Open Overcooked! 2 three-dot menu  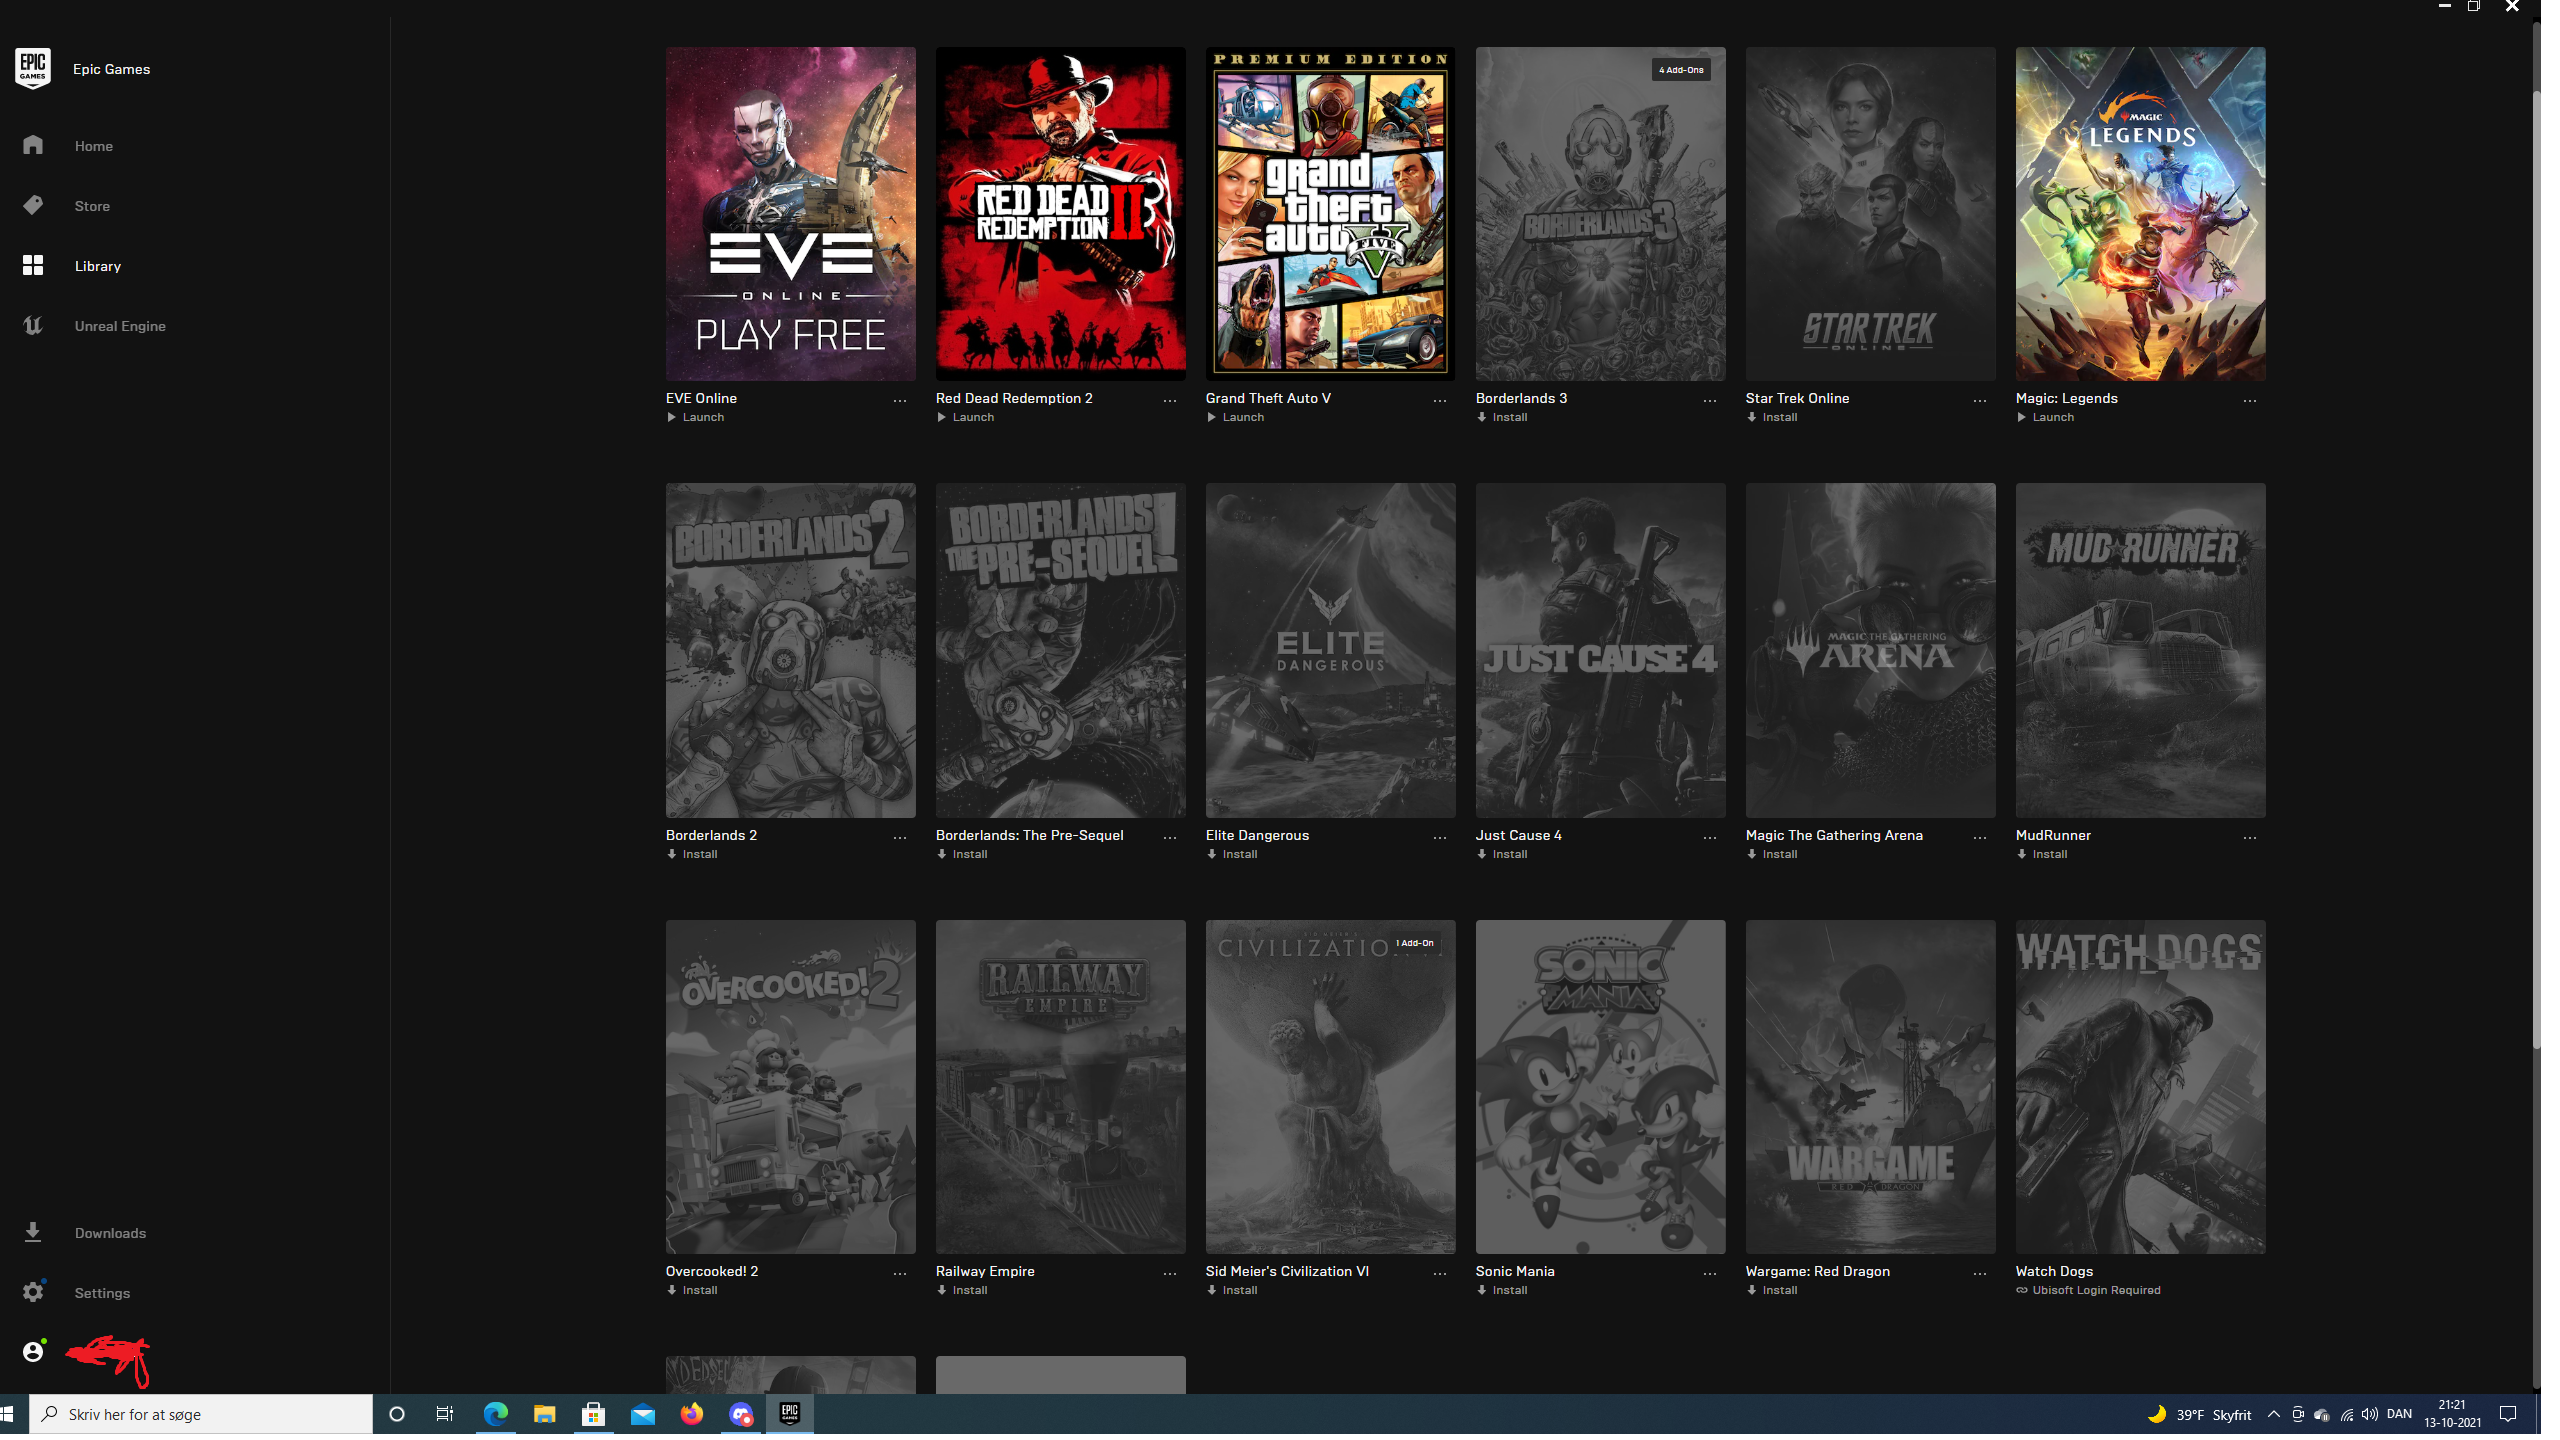[x=900, y=1274]
